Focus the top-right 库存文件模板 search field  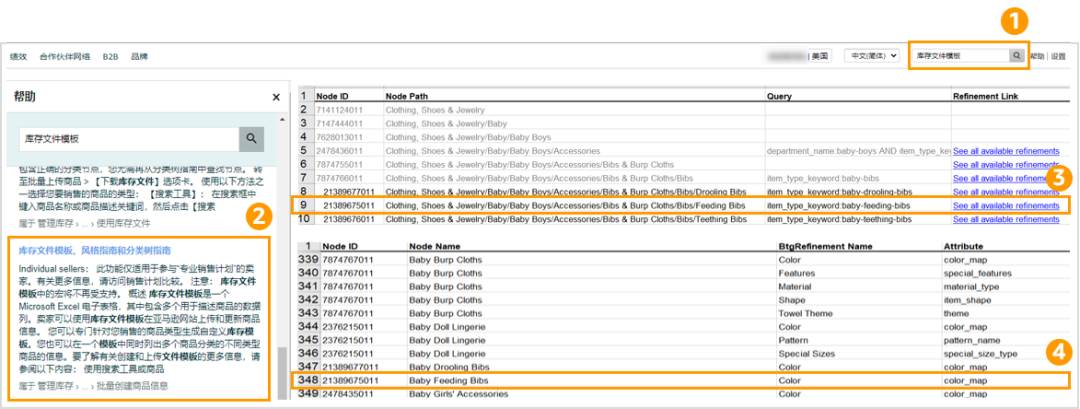[x=960, y=56]
